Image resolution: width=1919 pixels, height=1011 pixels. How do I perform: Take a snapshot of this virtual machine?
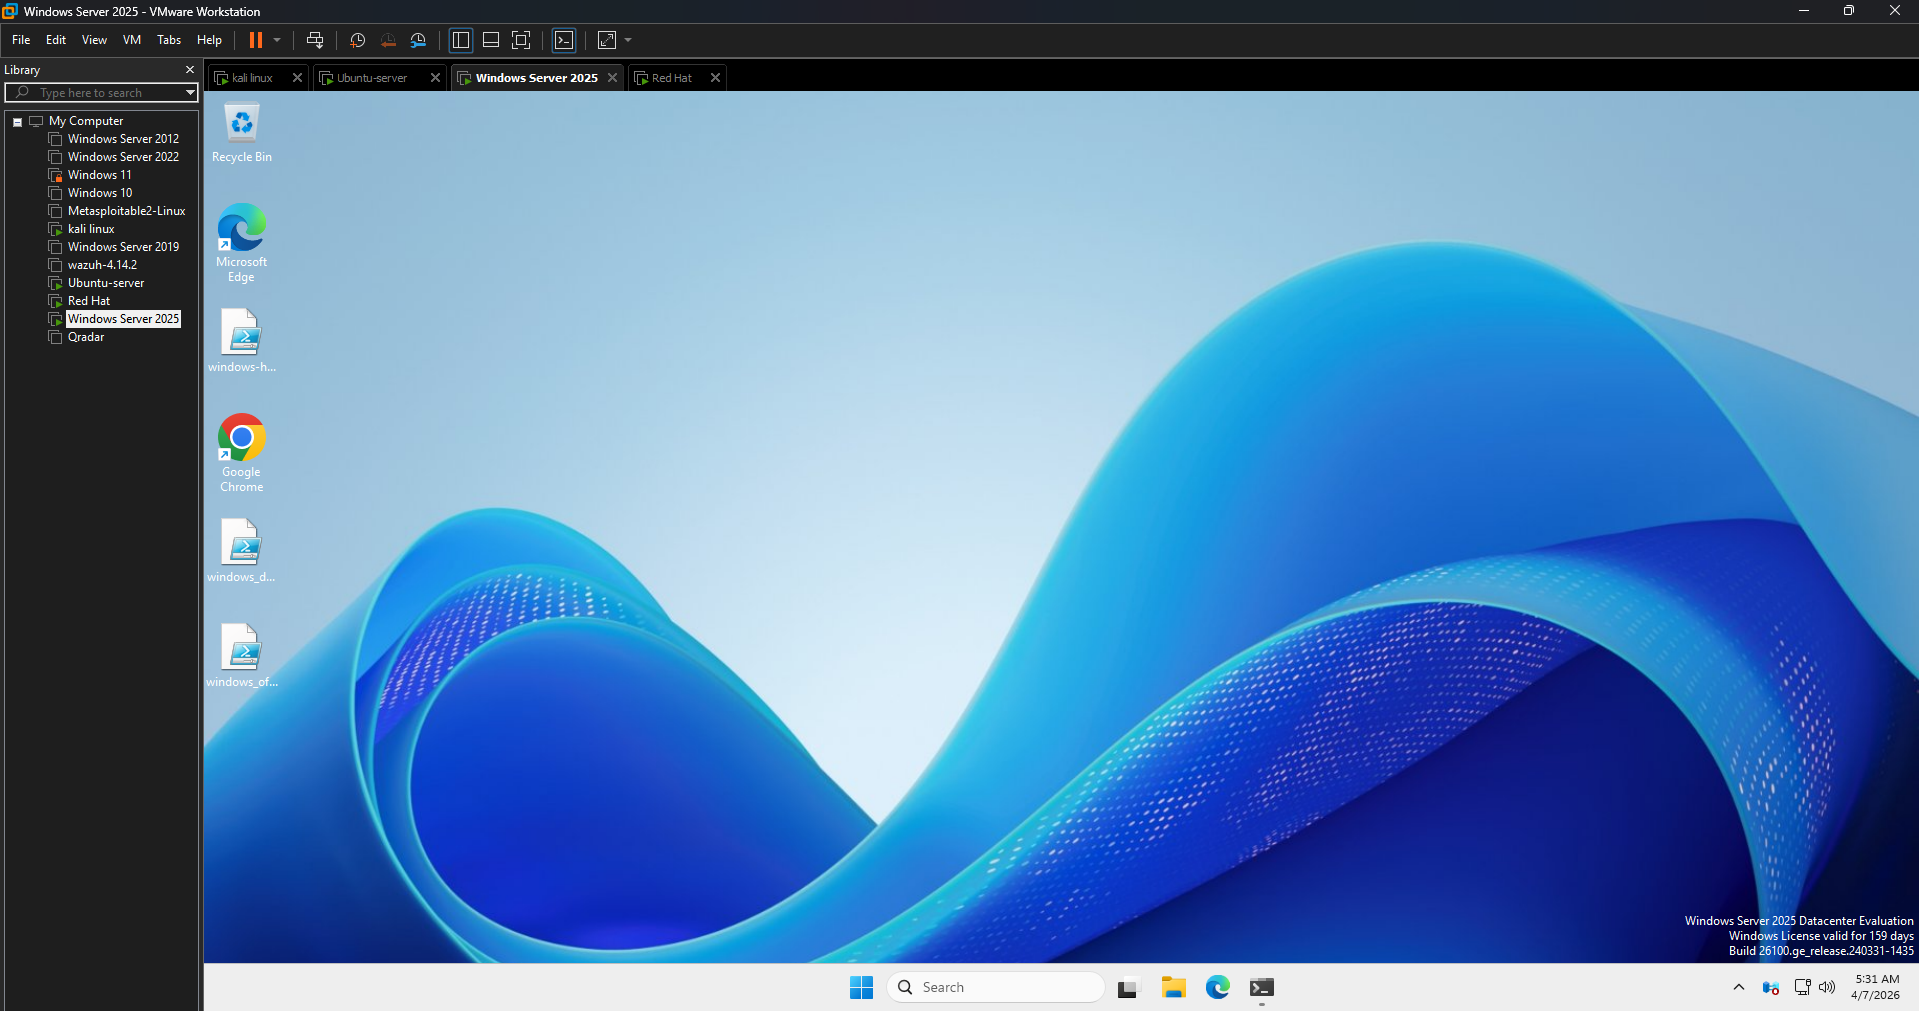tap(357, 40)
